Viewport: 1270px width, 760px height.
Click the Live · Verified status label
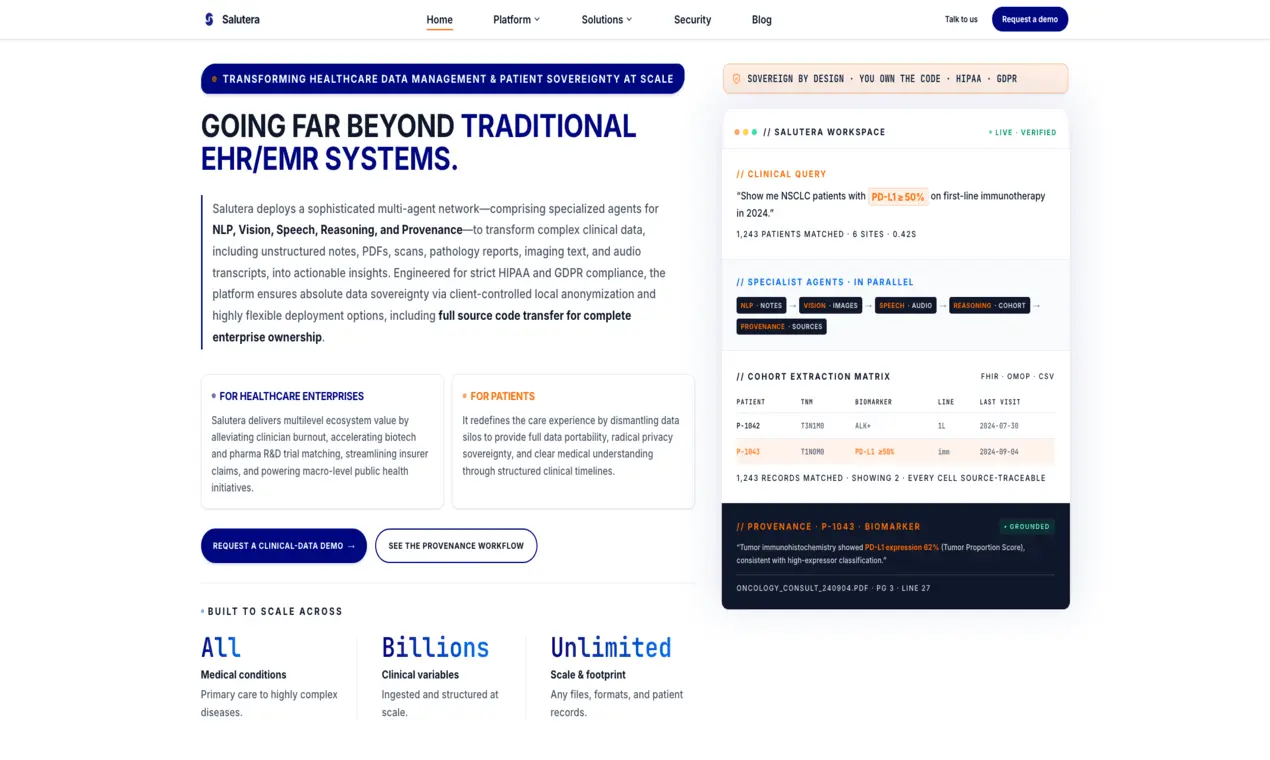[x=1022, y=132]
